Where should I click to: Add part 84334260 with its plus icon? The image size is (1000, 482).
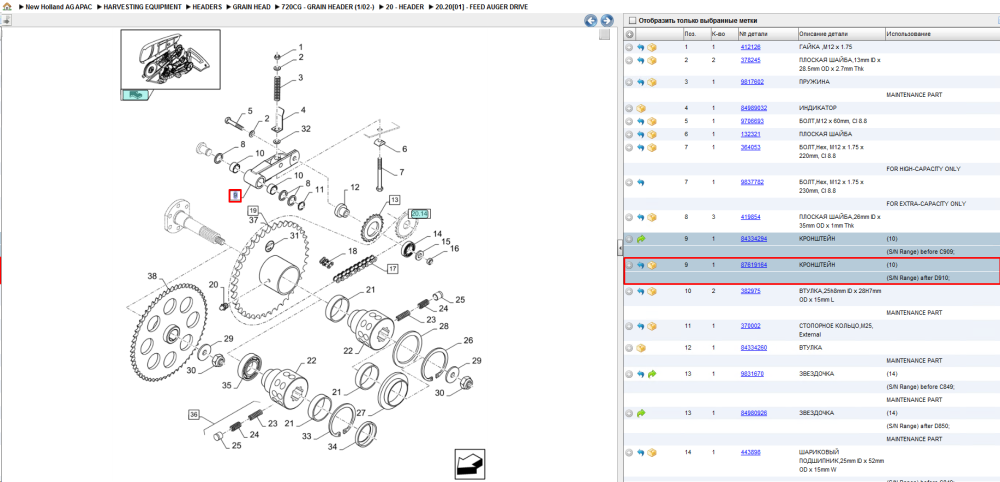click(x=629, y=348)
